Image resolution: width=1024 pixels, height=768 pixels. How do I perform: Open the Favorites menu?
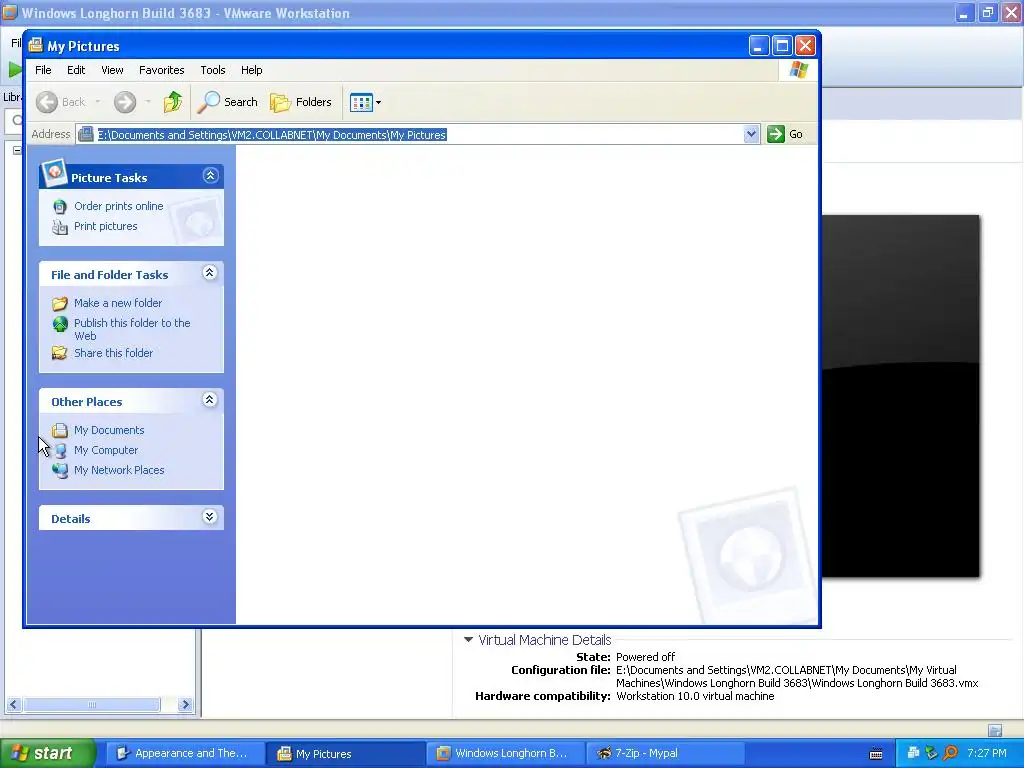tap(161, 70)
